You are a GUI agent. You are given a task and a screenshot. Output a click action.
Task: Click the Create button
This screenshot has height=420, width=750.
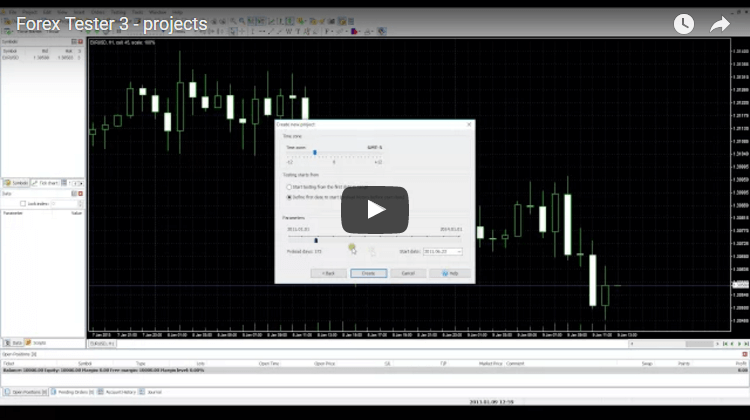point(368,273)
